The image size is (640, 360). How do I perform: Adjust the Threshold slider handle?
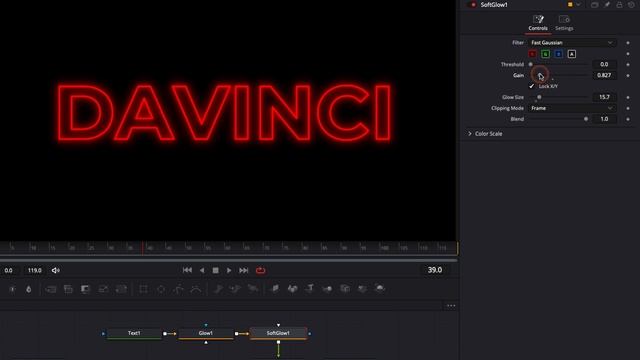pos(531,64)
